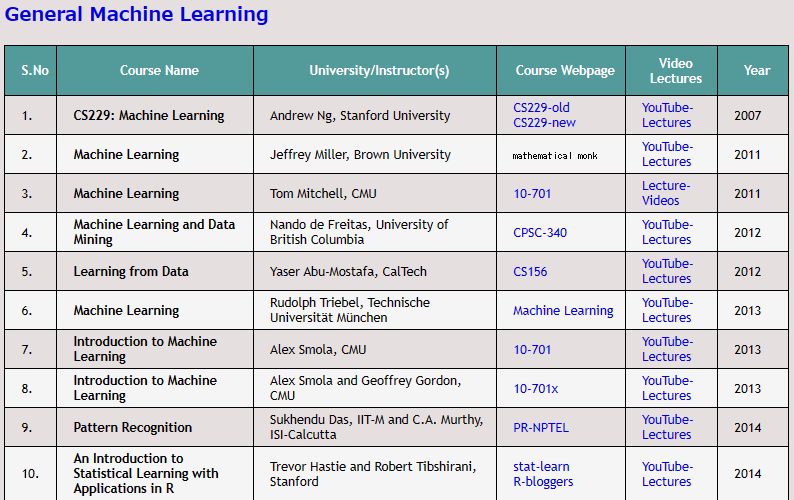The width and height of the screenshot is (794, 500).
Task: Select Pattern Recognition course name
Action: (132, 428)
